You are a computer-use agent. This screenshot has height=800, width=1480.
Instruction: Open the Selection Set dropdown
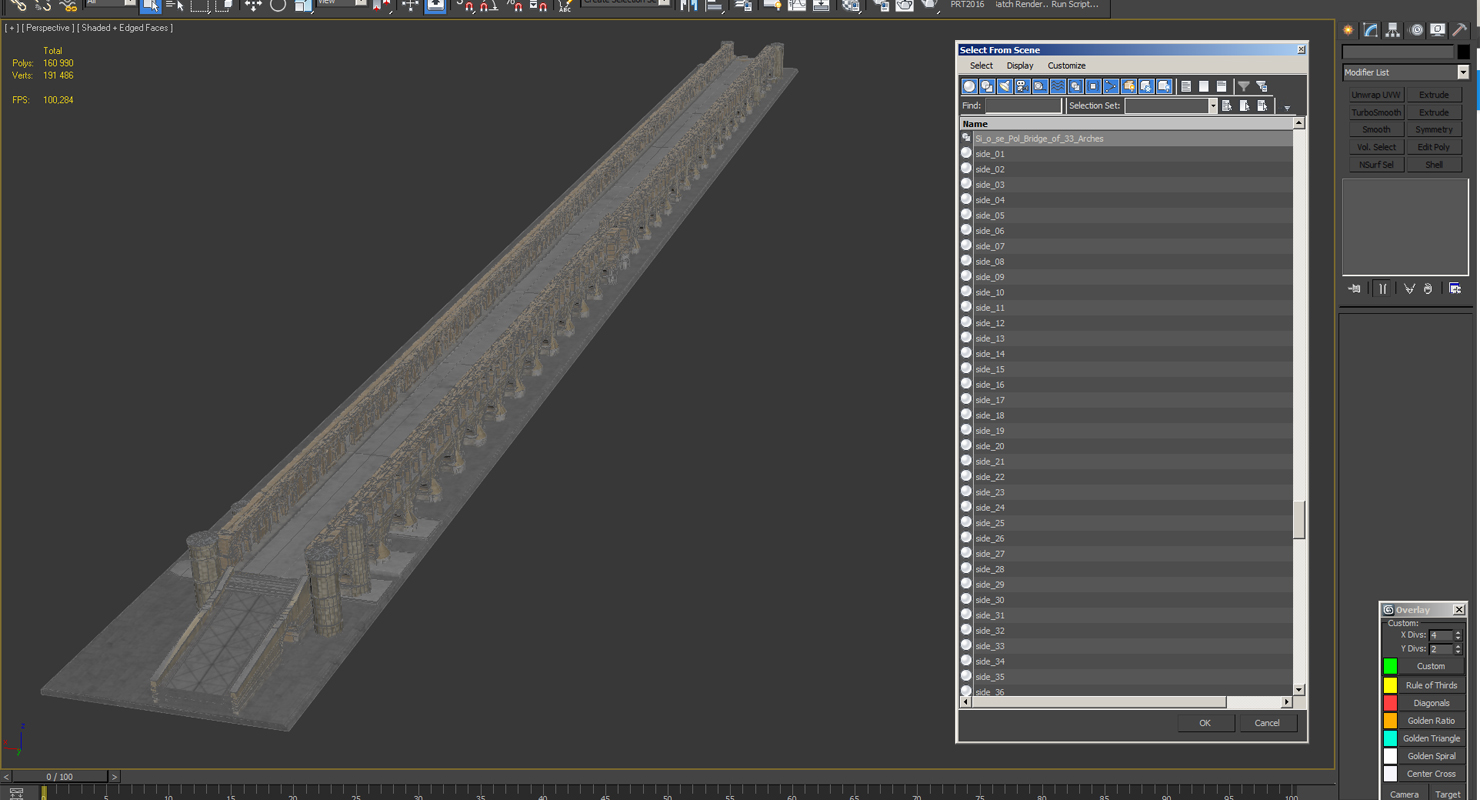pyautogui.click(x=1212, y=106)
